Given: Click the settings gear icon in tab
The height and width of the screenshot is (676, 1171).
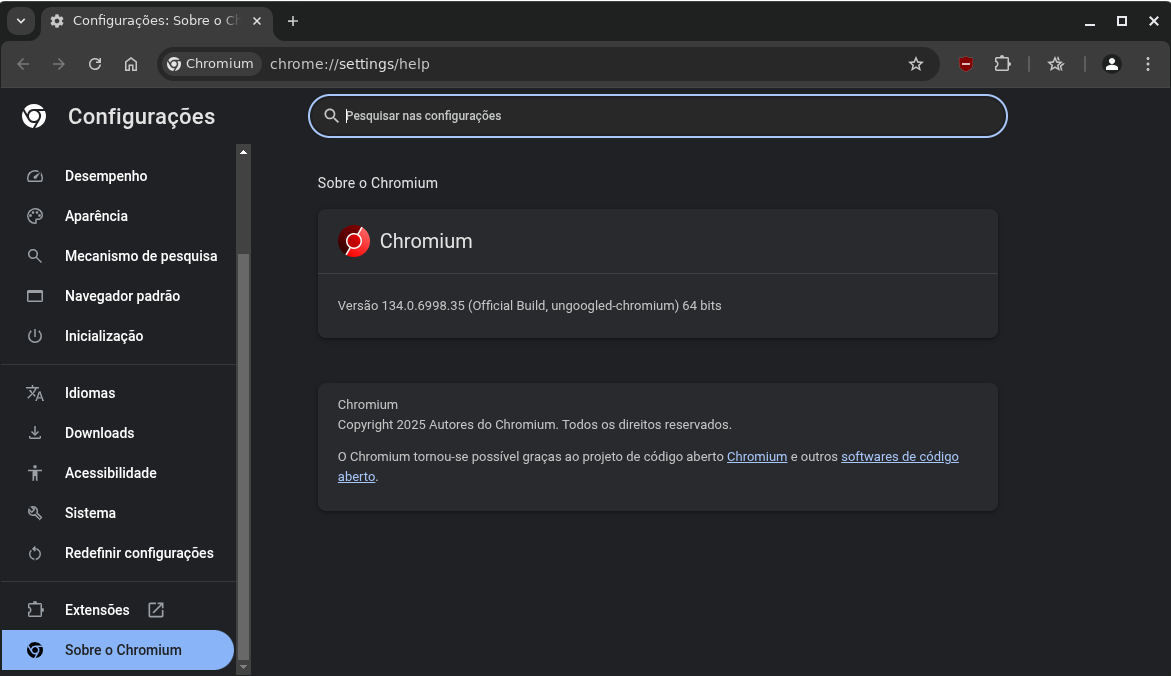Looking at the screenshot, I should 57,22.
